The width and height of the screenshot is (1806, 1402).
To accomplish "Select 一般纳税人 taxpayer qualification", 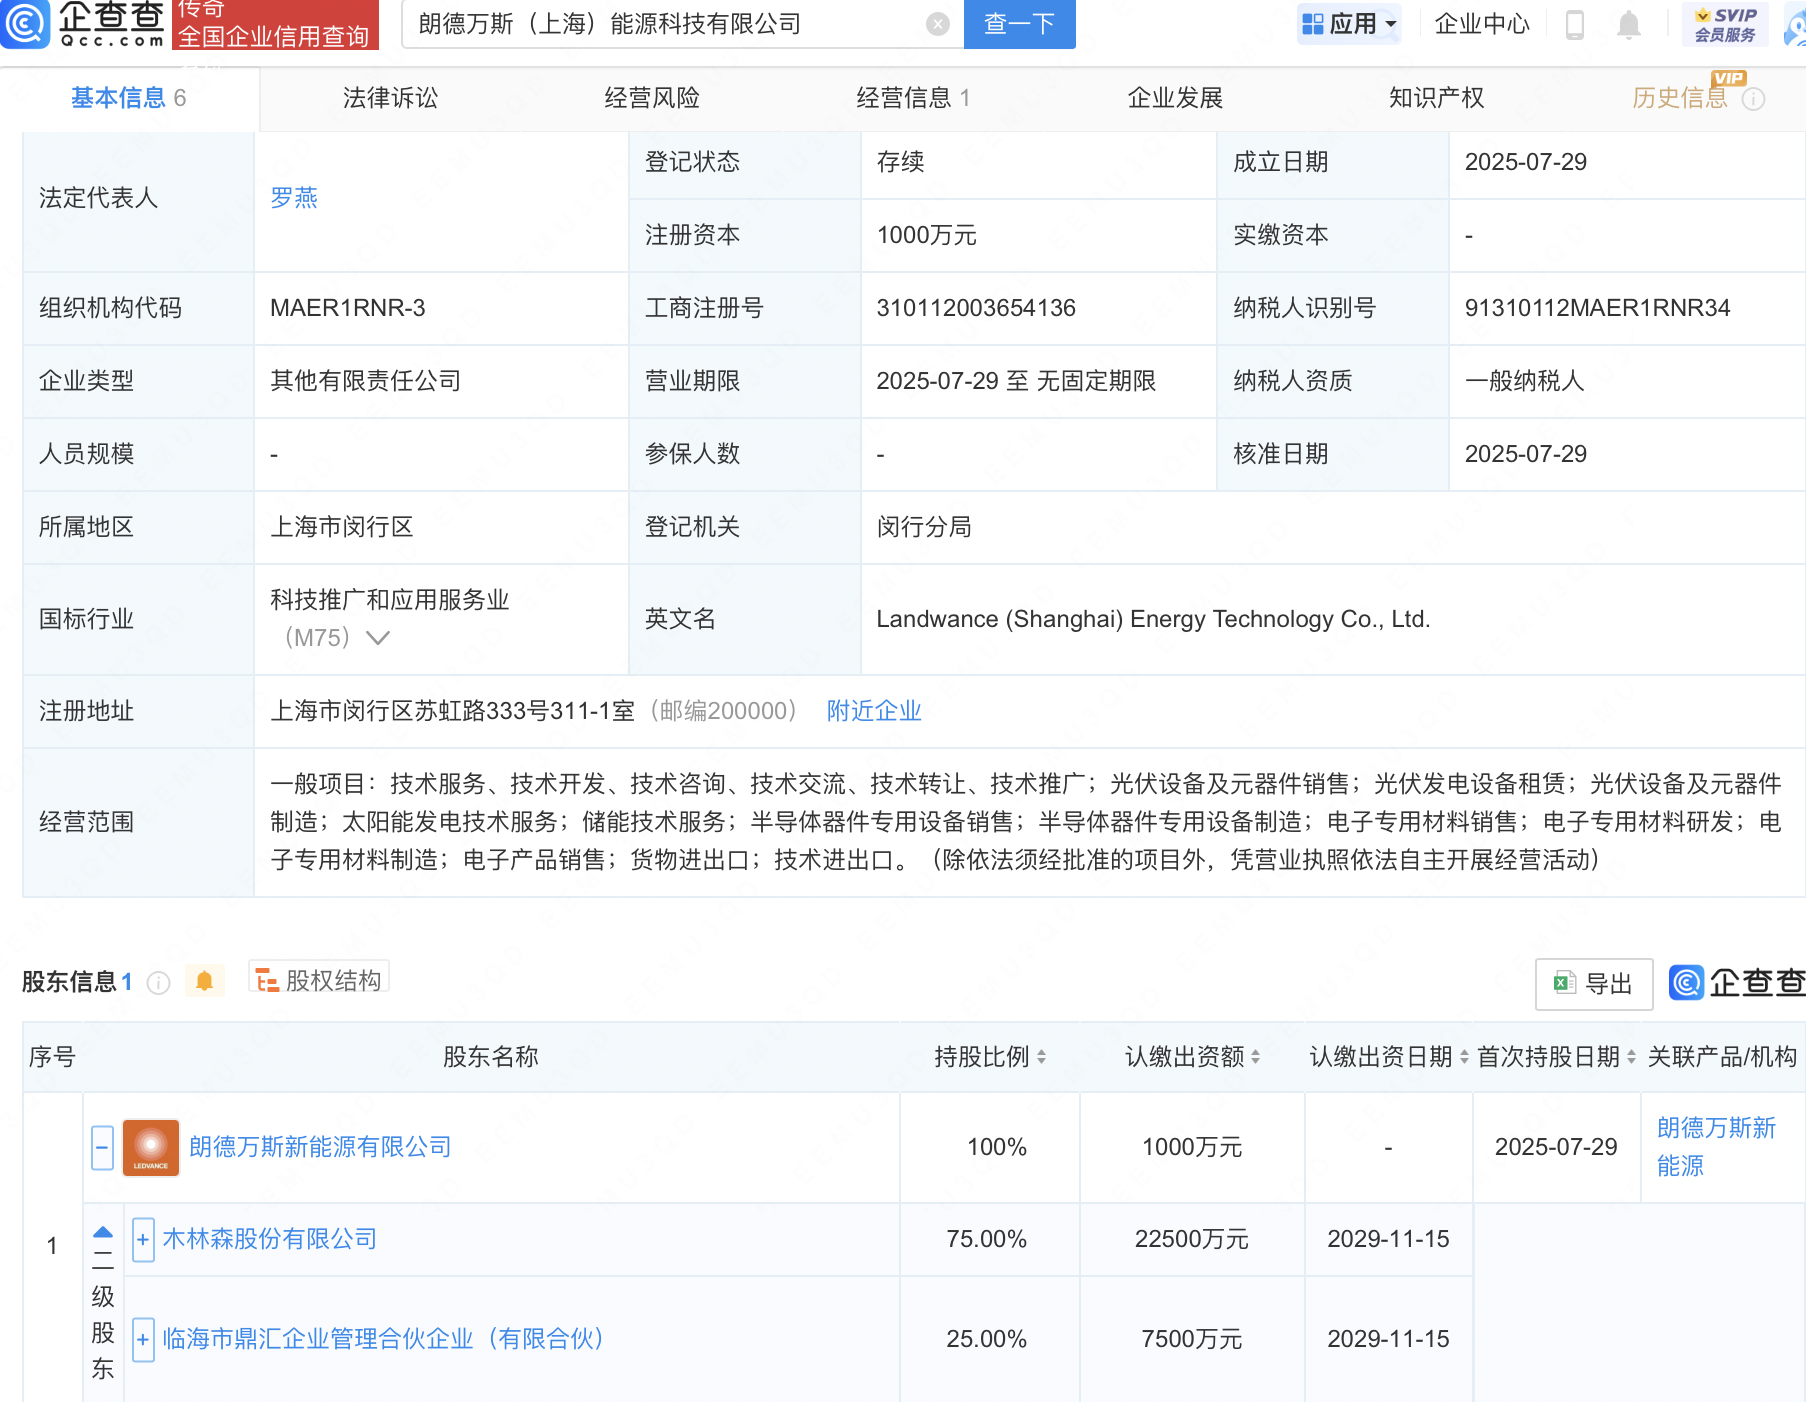I will (x=1525, y=381).
